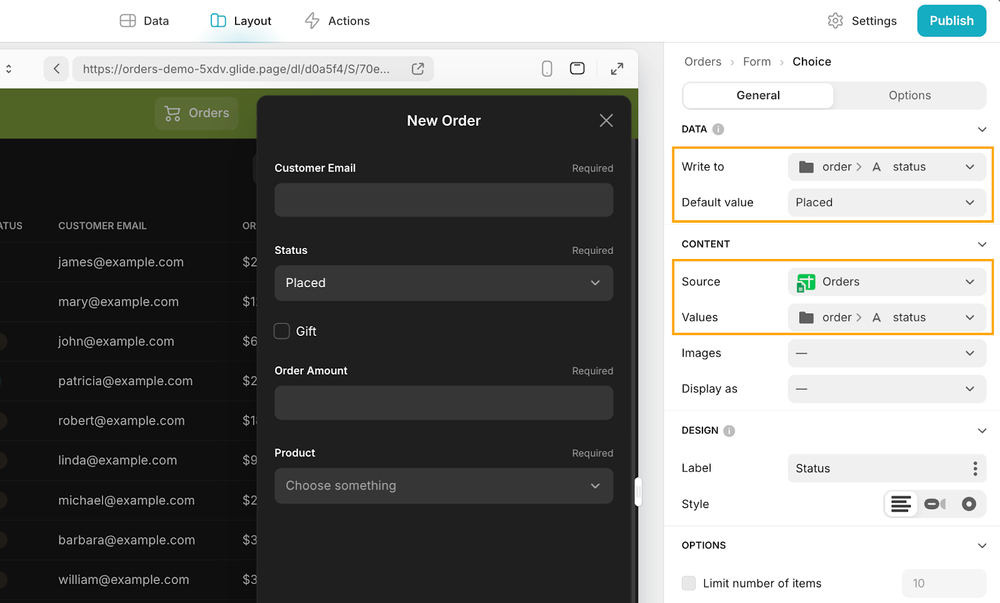Open the app via the new-tab icon
The image size is (1000, 603).
click(x=418, y=69)
